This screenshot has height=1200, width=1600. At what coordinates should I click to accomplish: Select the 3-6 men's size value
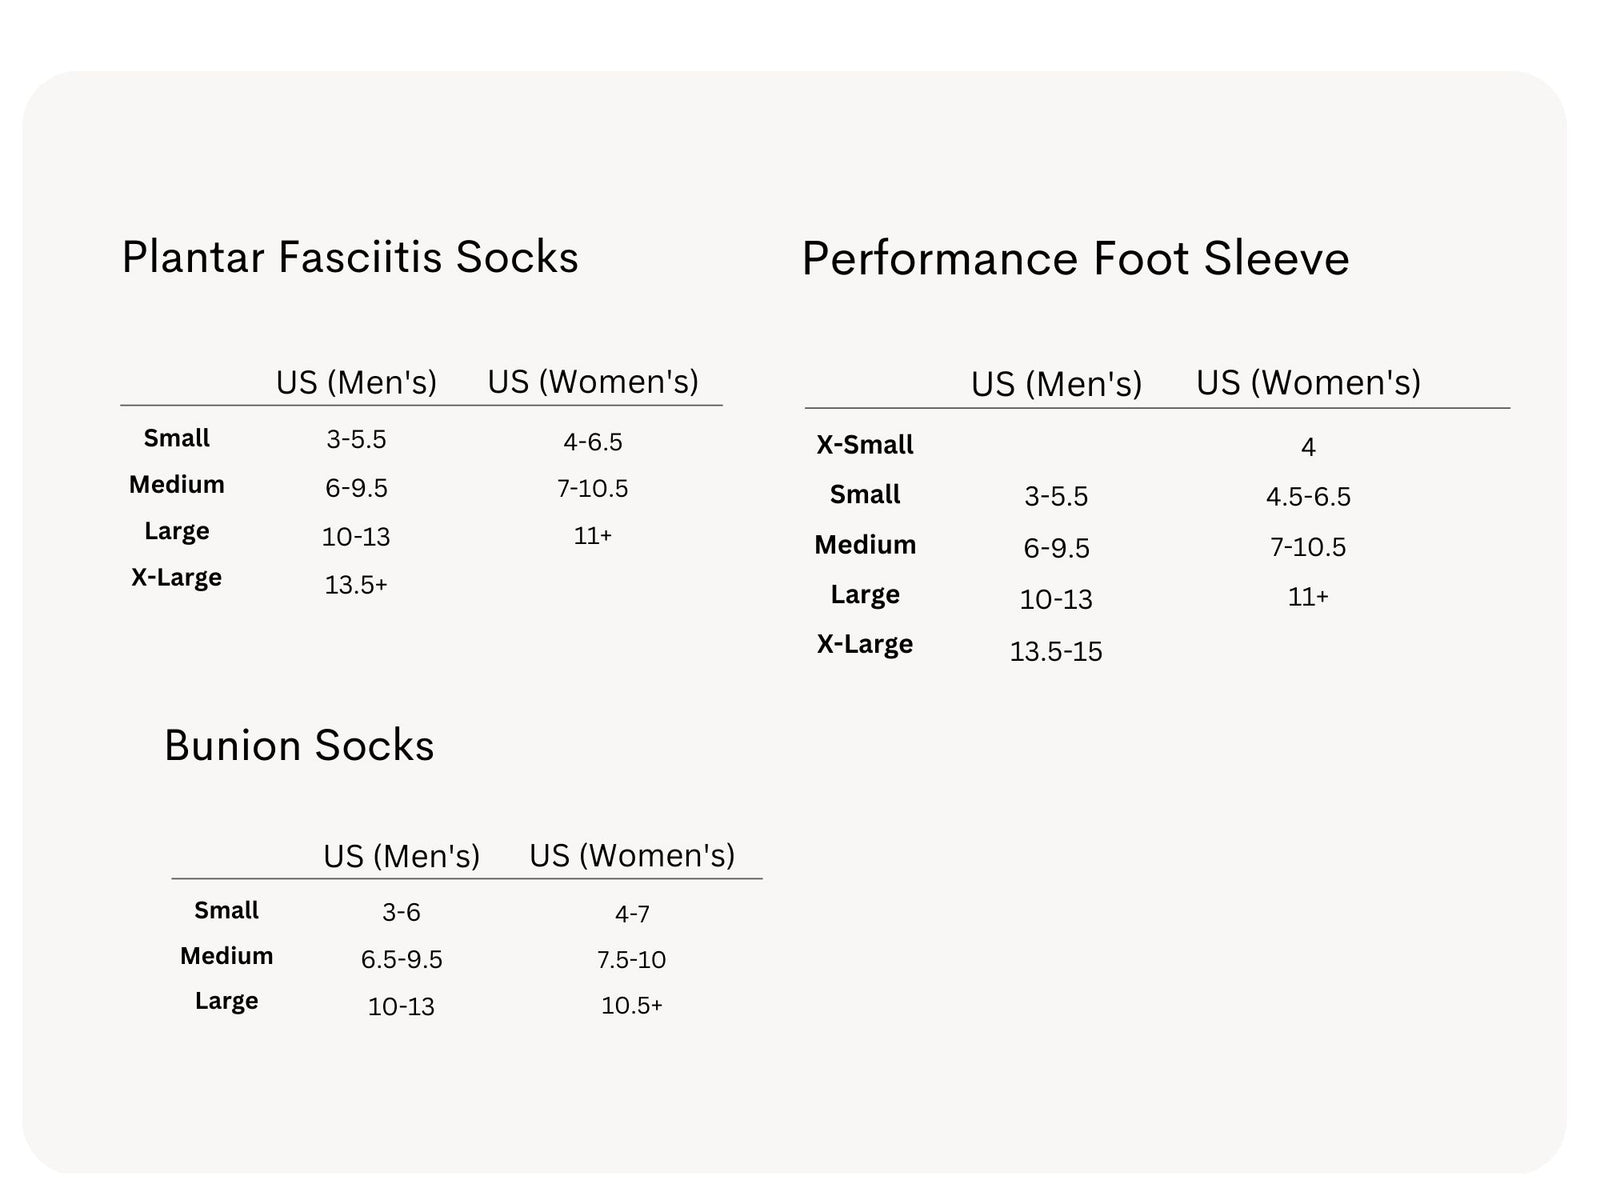click(401, 912)
